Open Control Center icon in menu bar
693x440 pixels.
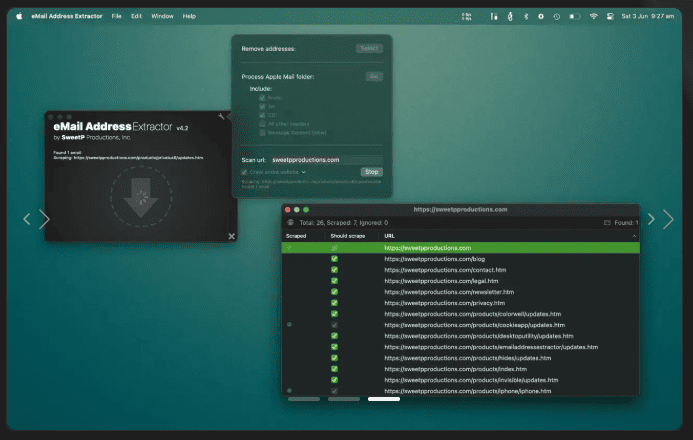tap(610, 16)
